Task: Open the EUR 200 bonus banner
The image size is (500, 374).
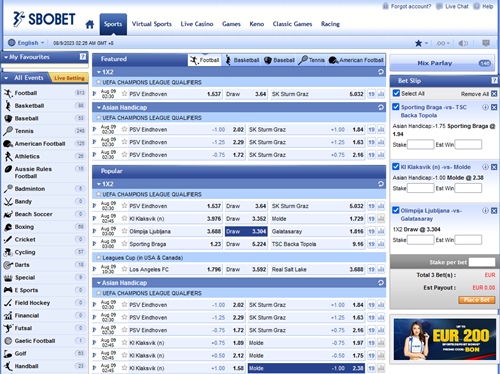Action: tap(445, 339)
